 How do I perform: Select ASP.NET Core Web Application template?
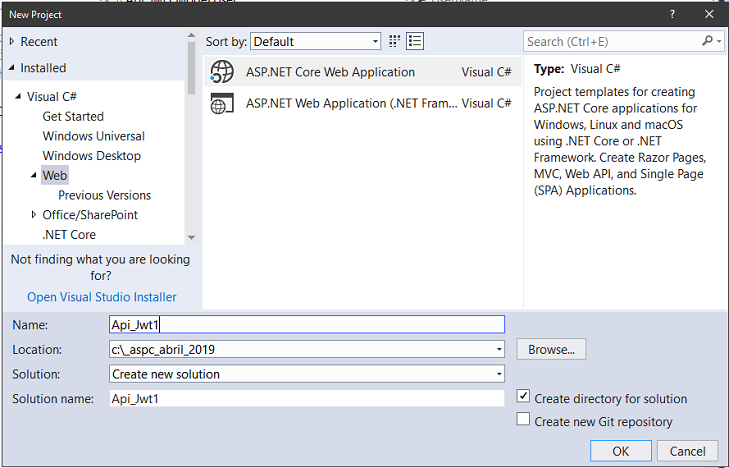[363, 72]
